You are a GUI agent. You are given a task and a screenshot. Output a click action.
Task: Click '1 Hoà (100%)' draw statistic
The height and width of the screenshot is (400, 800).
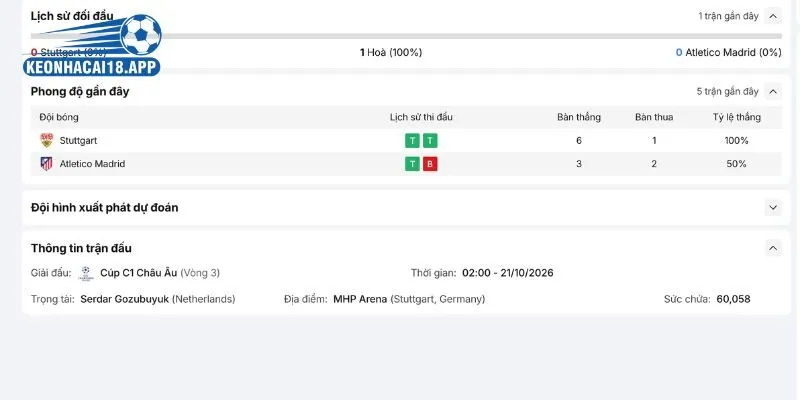[x=391, y=53]
